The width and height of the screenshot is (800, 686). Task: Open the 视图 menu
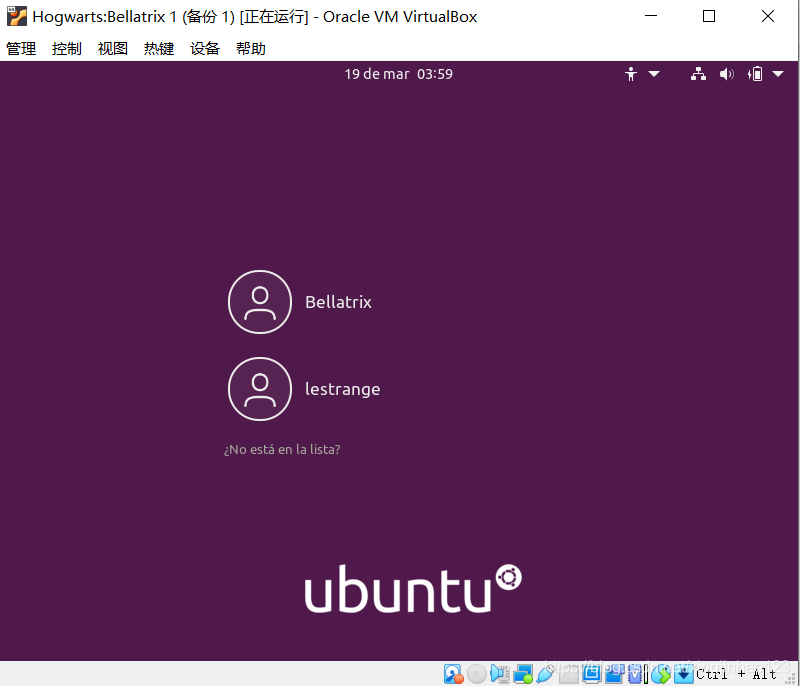[x=113, y=48]
